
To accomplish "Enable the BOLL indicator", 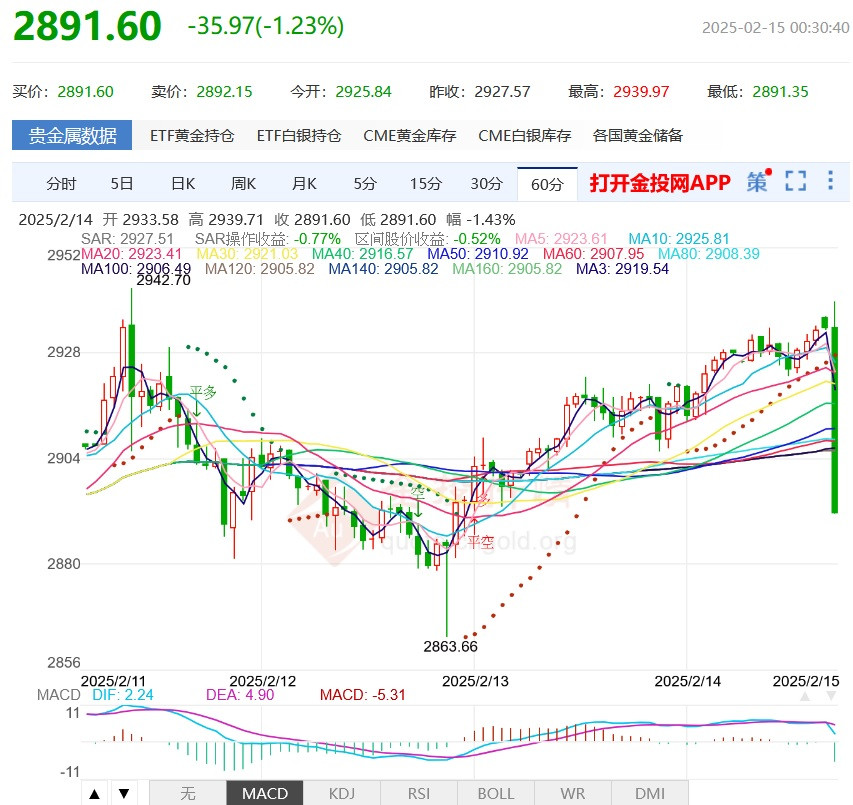I will 496,794.
